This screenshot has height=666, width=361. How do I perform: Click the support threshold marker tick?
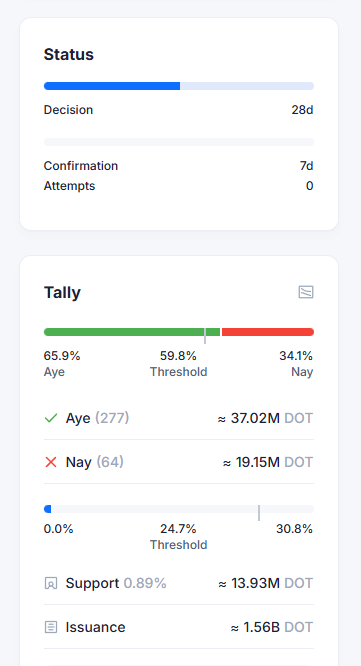pyautogui.click(x=259, y=513)
